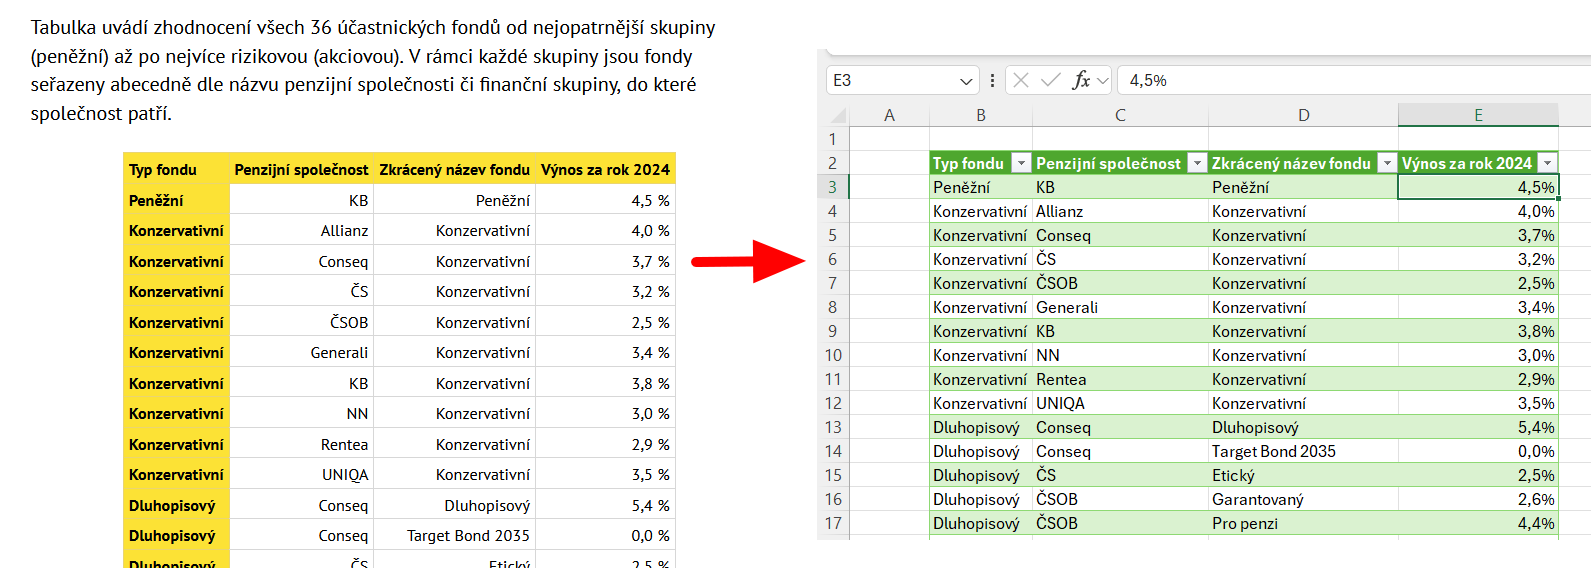Select row 10 header
The height and width of the screenshot is (568, 1591).
pyautogui.click(x=833, y=355)
